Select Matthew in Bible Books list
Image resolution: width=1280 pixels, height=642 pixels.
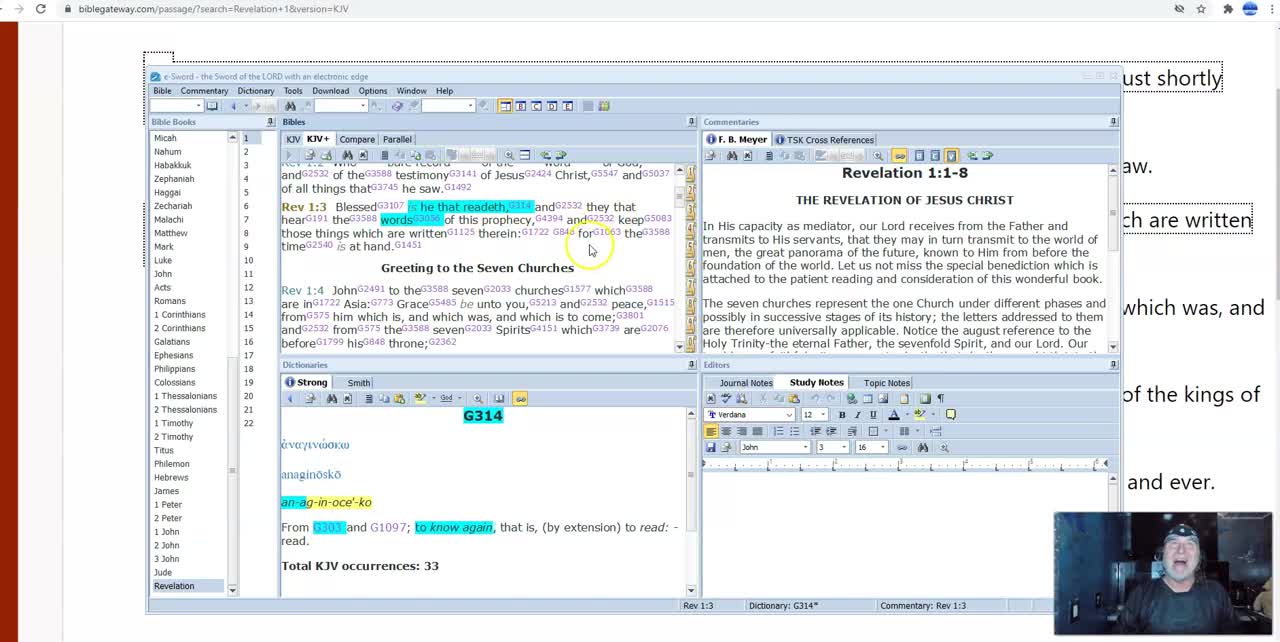point(170,233)
